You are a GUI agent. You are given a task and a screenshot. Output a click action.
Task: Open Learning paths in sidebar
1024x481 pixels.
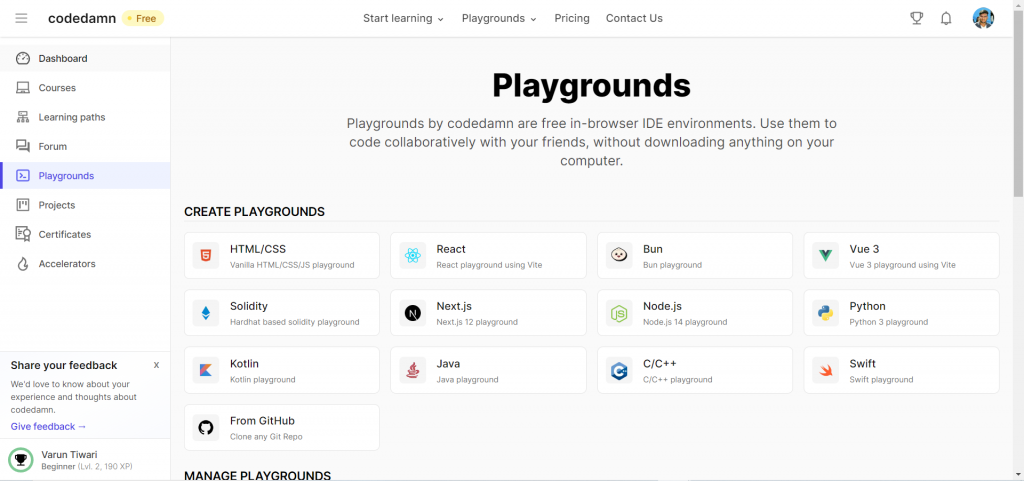point(85,117)
